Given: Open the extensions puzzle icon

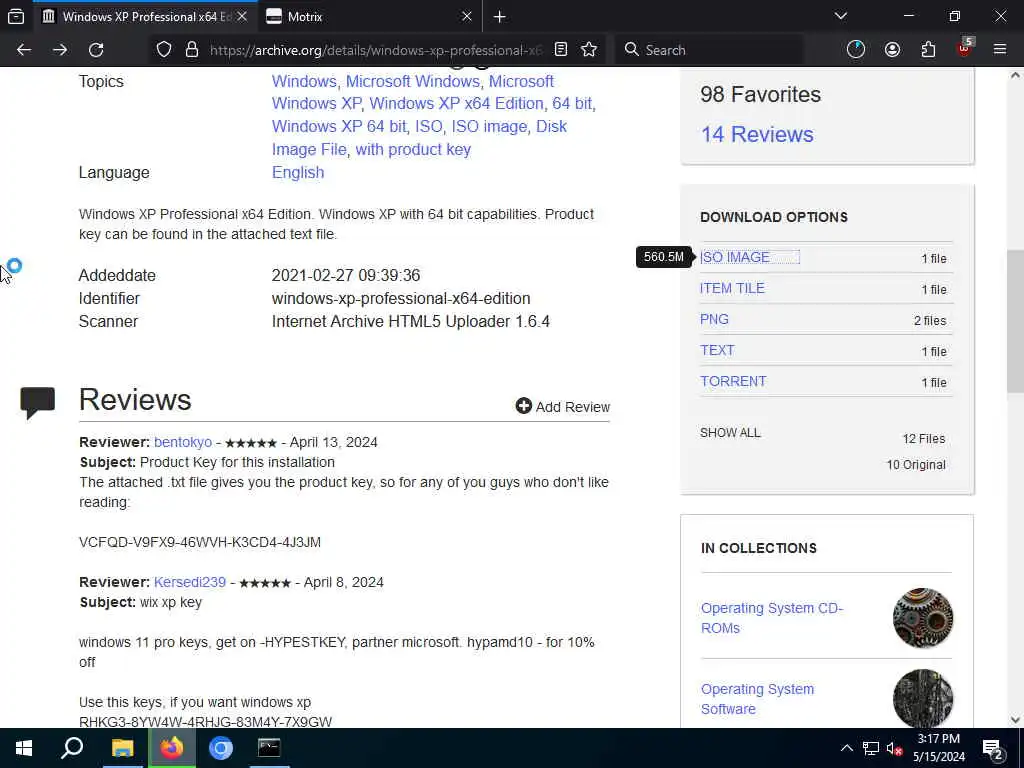Looking at the screenshot, I should [928, 50].
